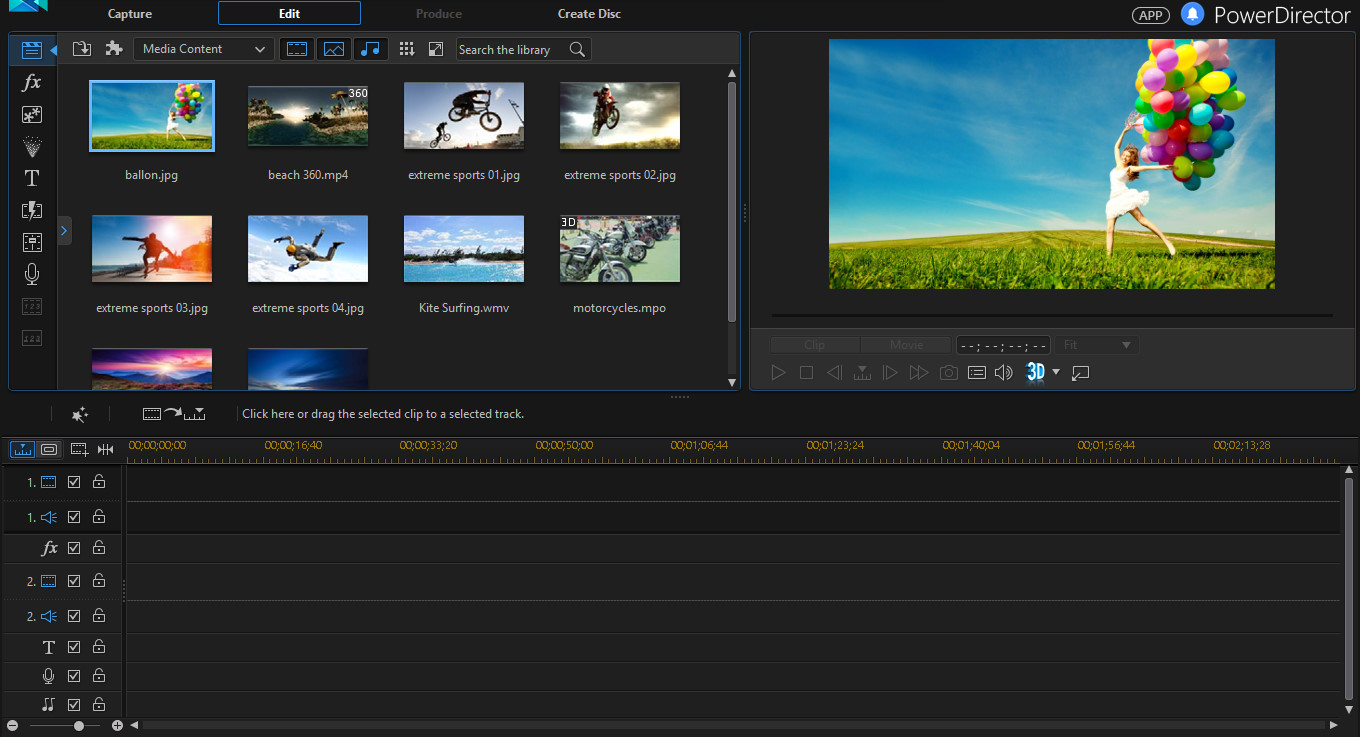Uncheck audio track 1 enable checkbox
This screenshot has height=737, width=1360.
click(x=74, y=517)
